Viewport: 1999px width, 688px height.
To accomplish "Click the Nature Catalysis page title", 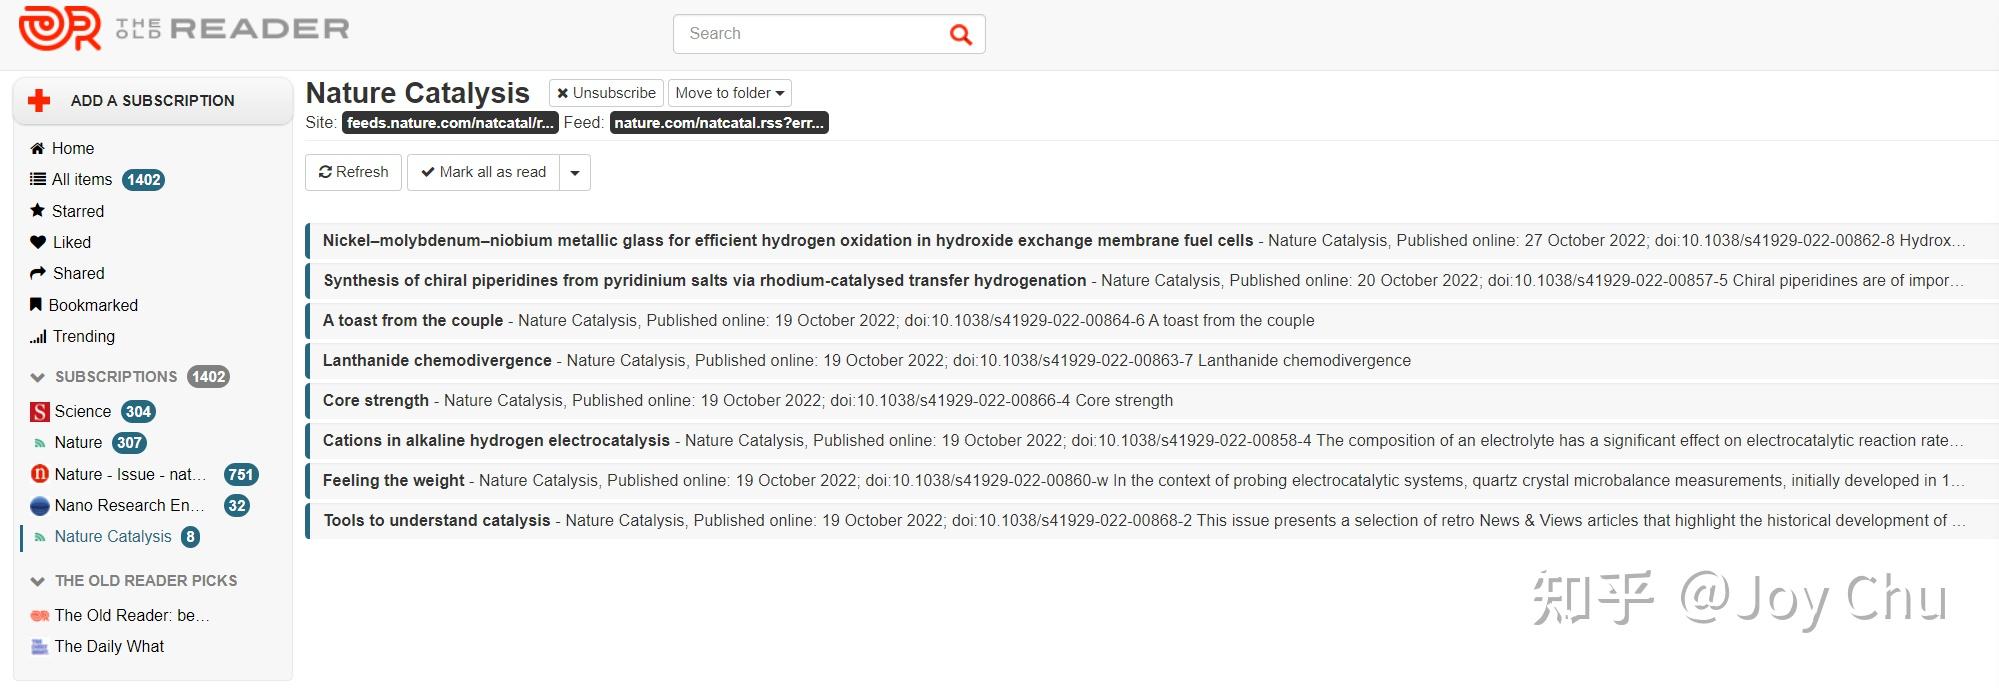I will (417, 93).
